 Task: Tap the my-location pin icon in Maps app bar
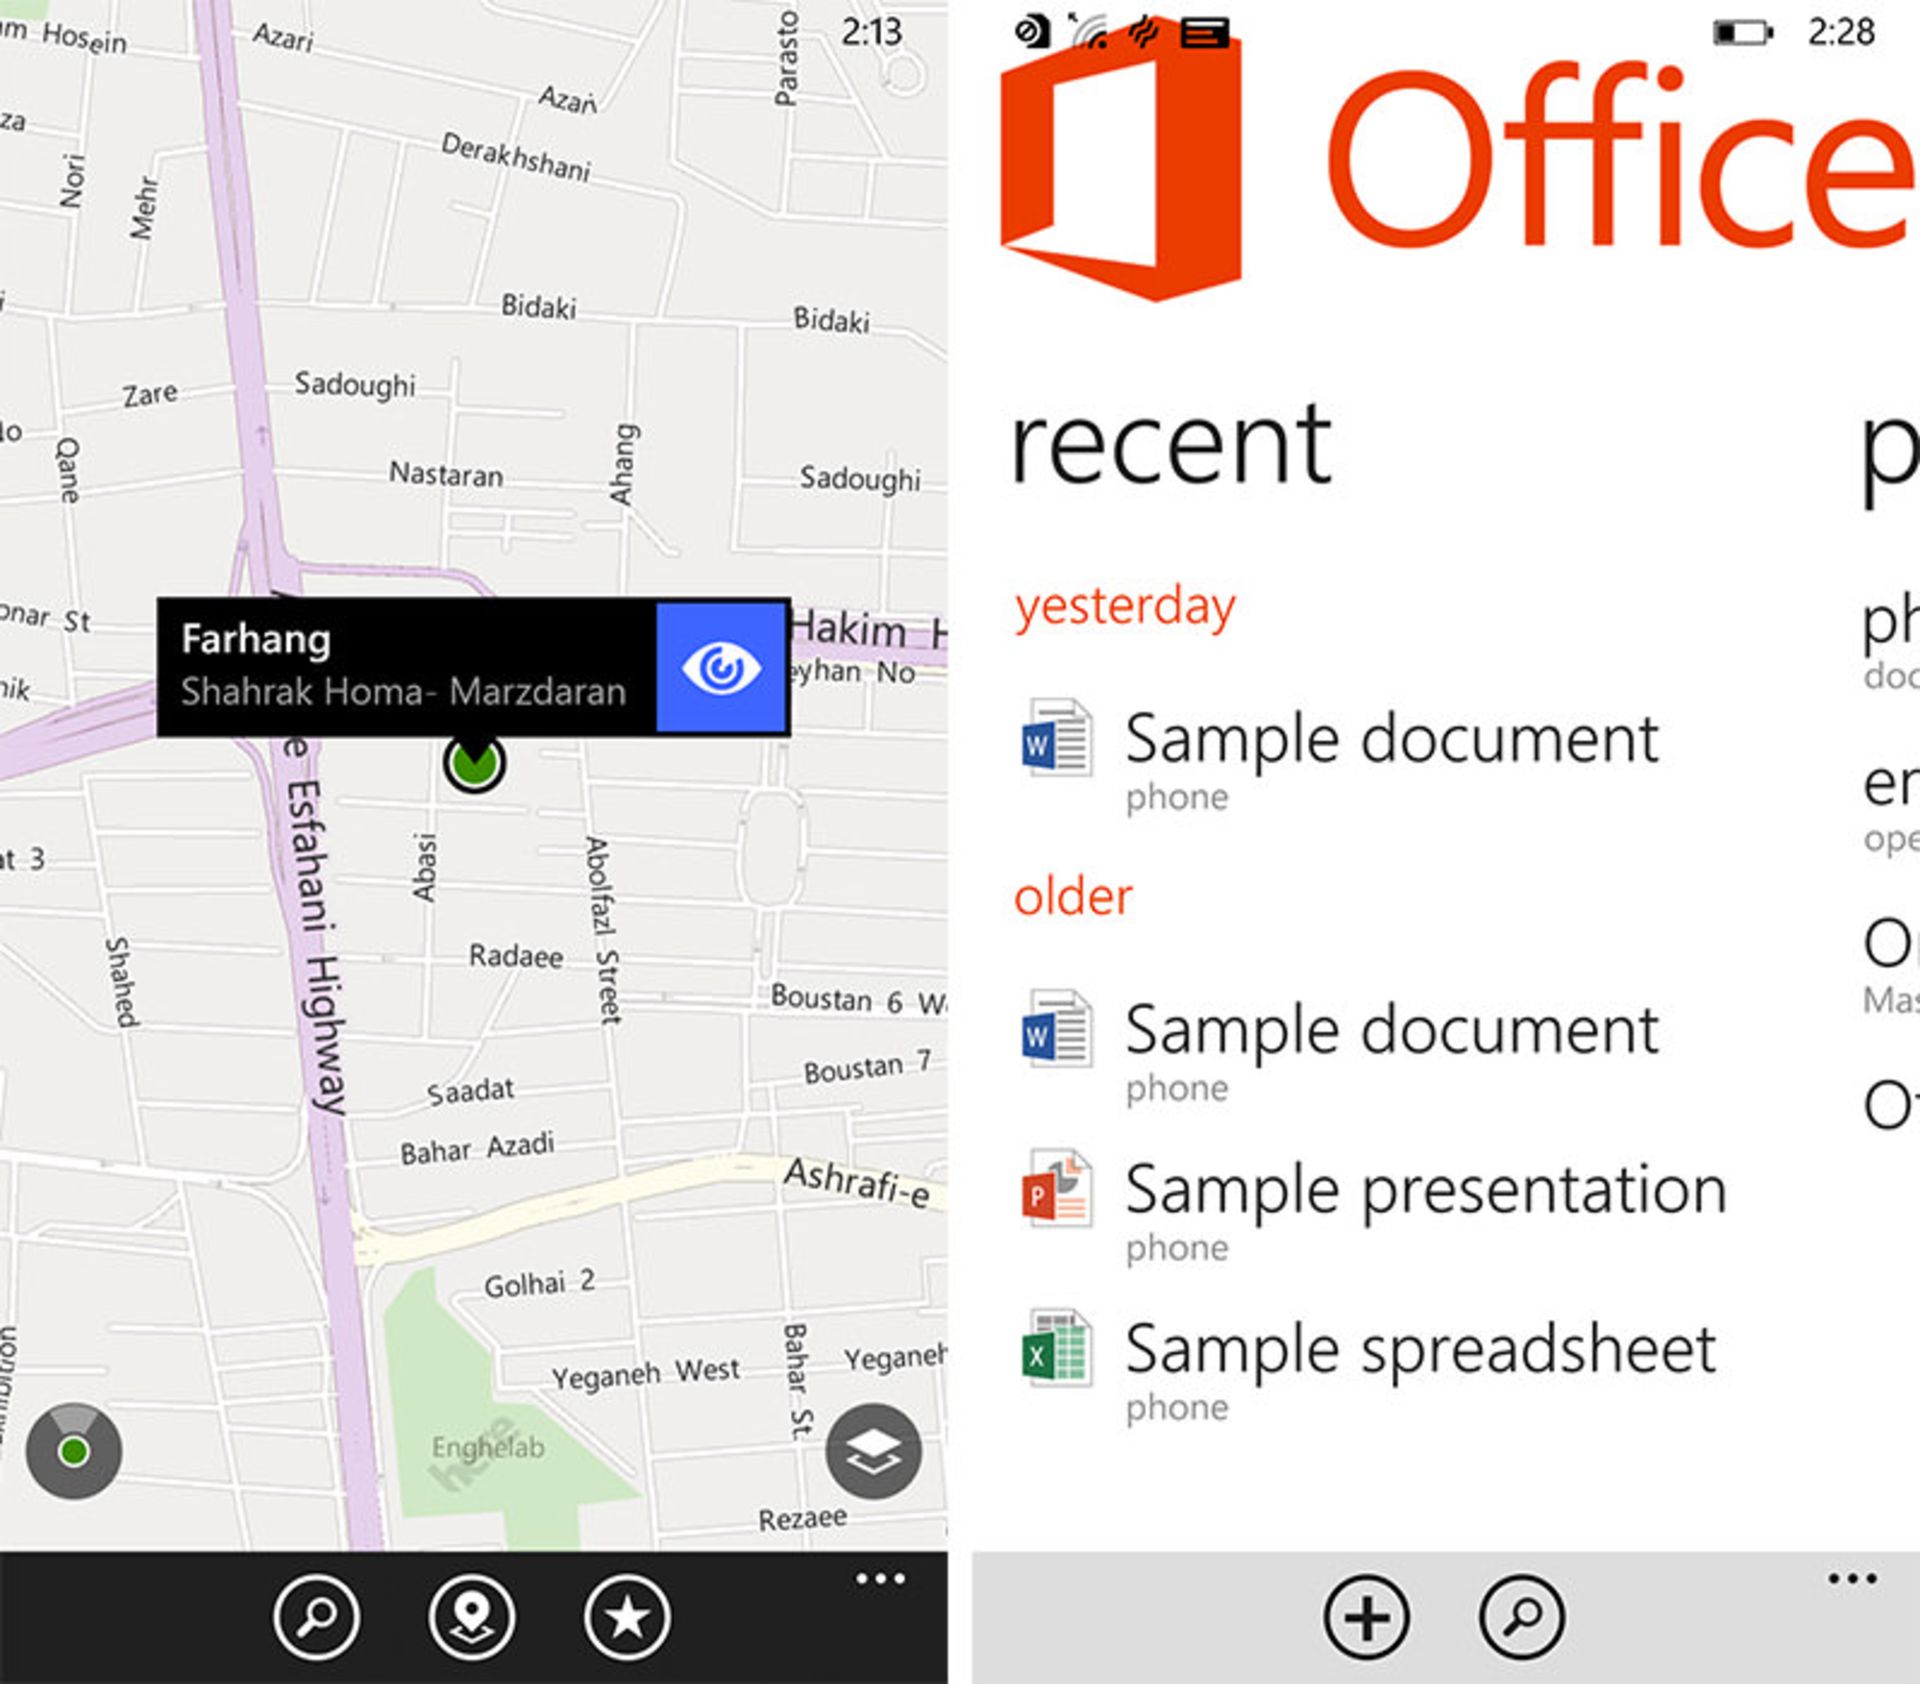pos(474,1618)
